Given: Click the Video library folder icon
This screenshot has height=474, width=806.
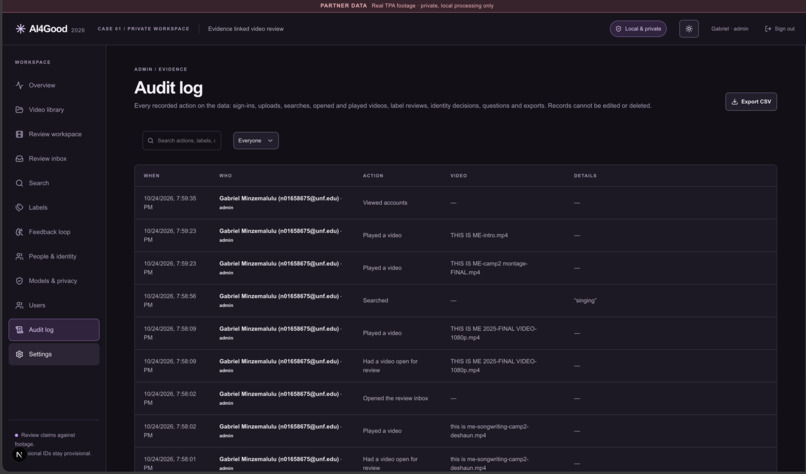Looking at the screenshot, I should pyautogui.click(x=20, y=110).
